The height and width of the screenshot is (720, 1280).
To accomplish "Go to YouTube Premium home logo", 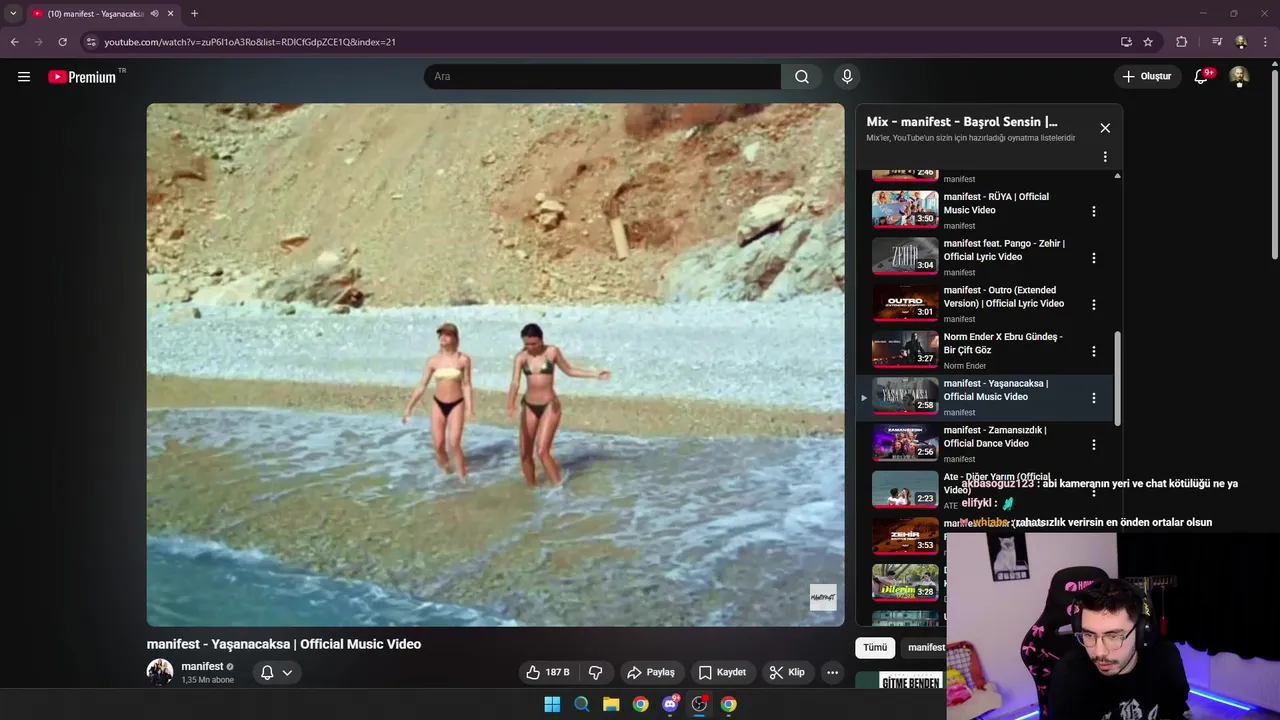I will 83,77.
